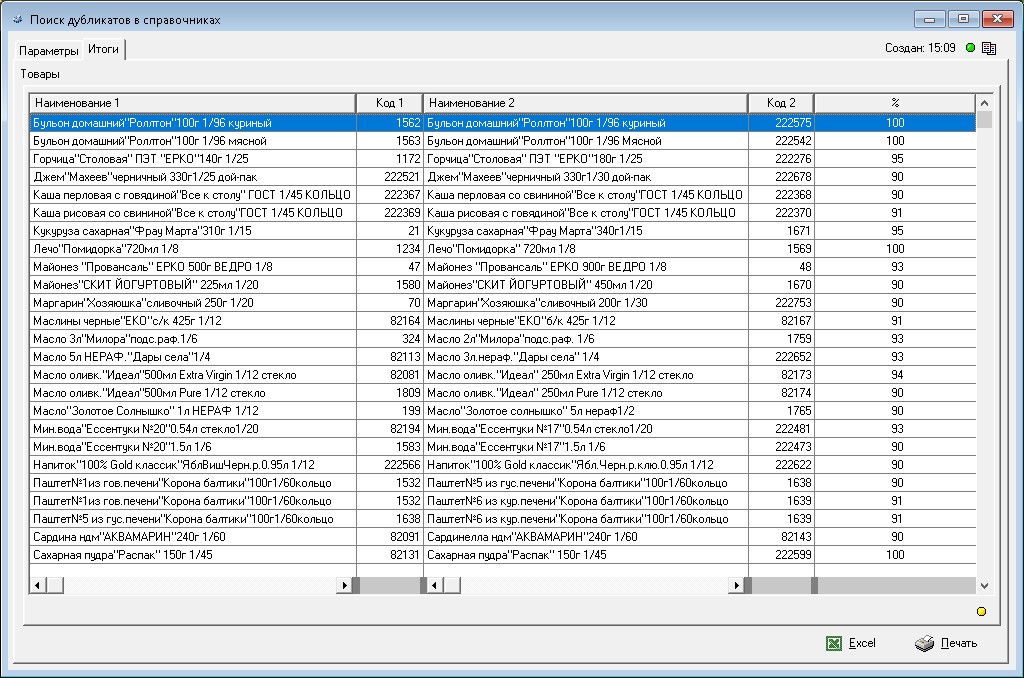Export results via the Excel button
Image resolution: width=1024 pixels, height=678 pixels.
[851, 643]
